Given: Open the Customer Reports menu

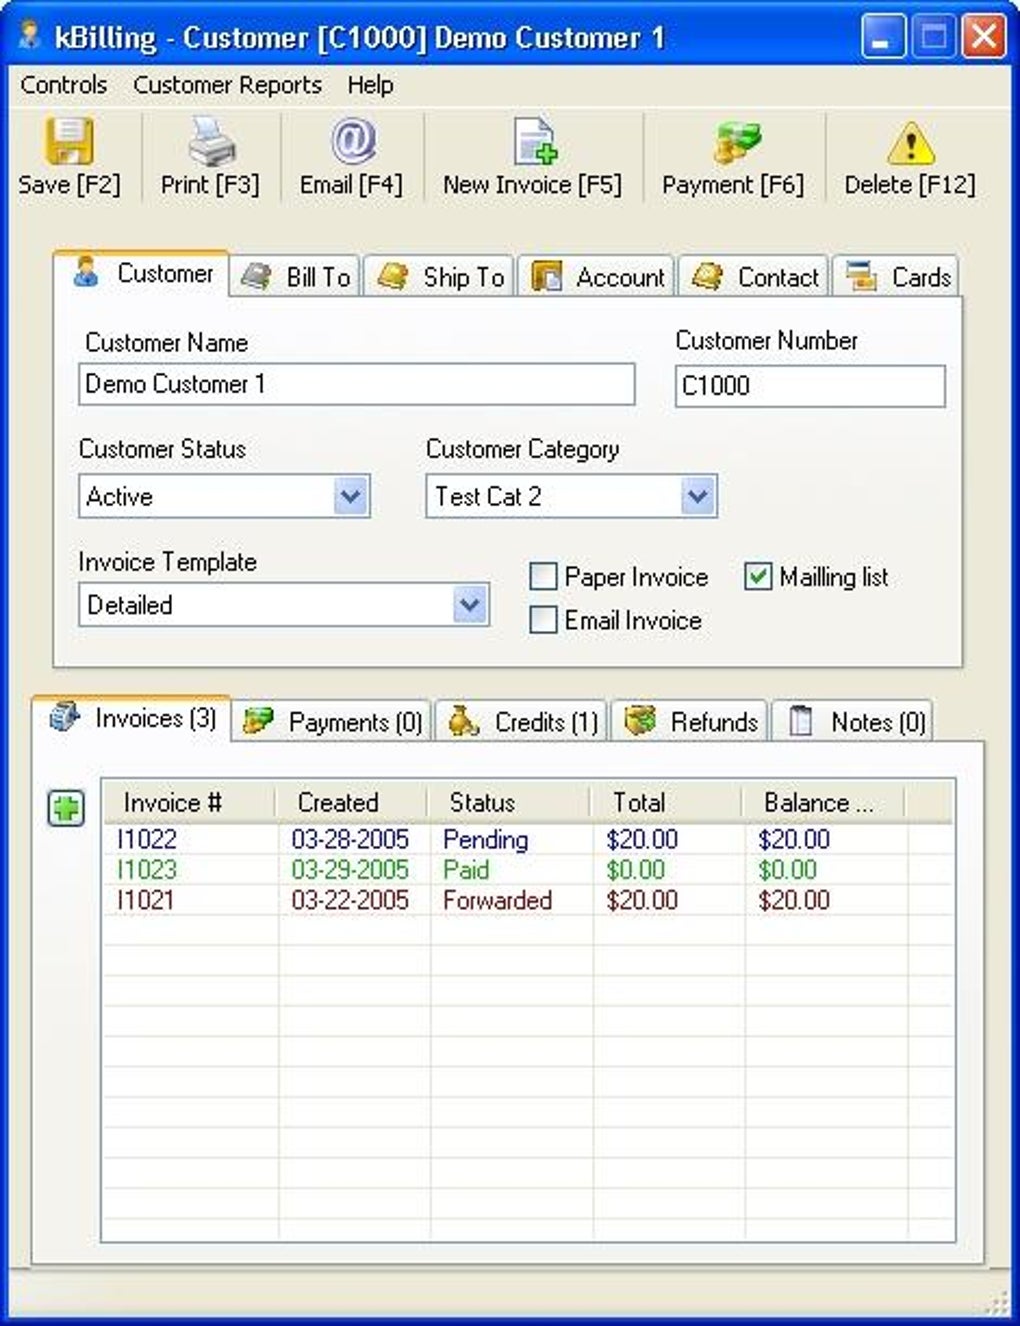Looking at the screenshot, I should click(x=228, y=85).
